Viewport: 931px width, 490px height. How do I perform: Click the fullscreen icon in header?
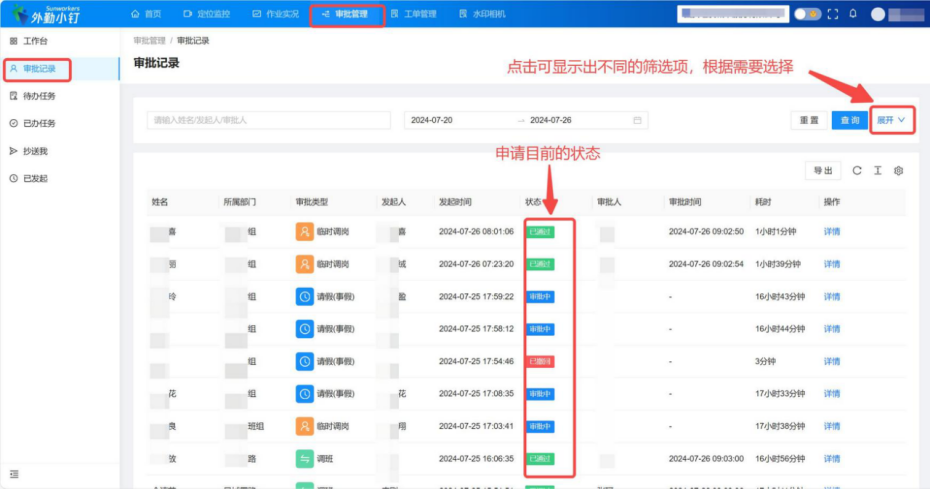[833, 14]
